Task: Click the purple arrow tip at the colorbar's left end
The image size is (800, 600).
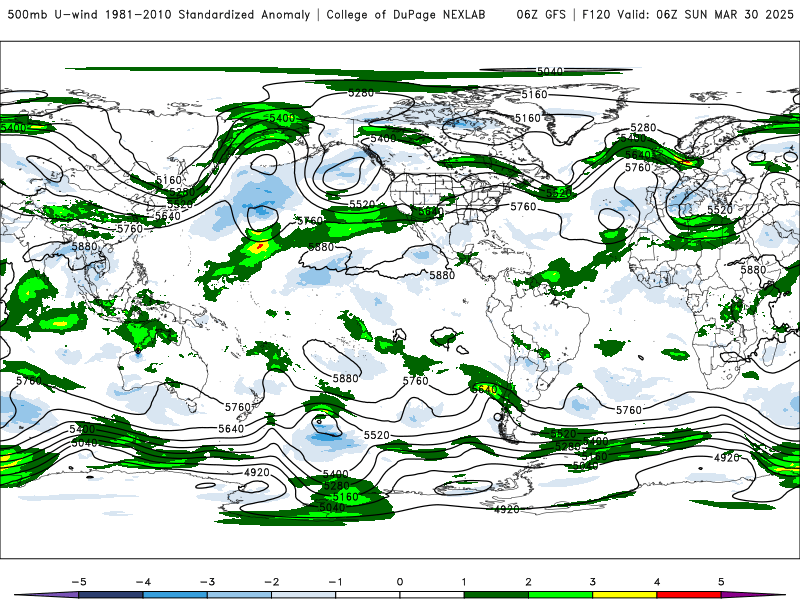Action: coord(47,595)
